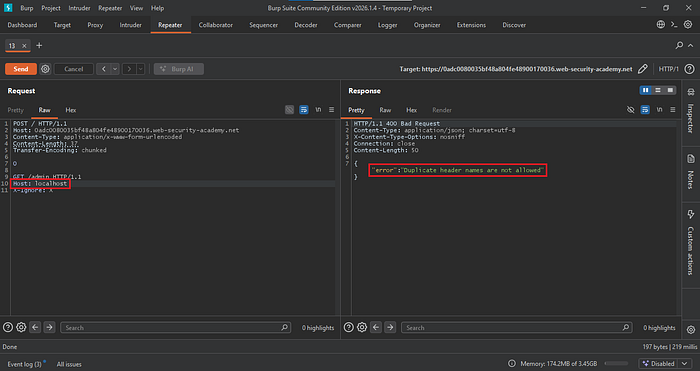The height and width of the screenshot is (371, 700).
Task: Close Repeater tab 13
Action: pyautogui.click(x=25, y=46)
